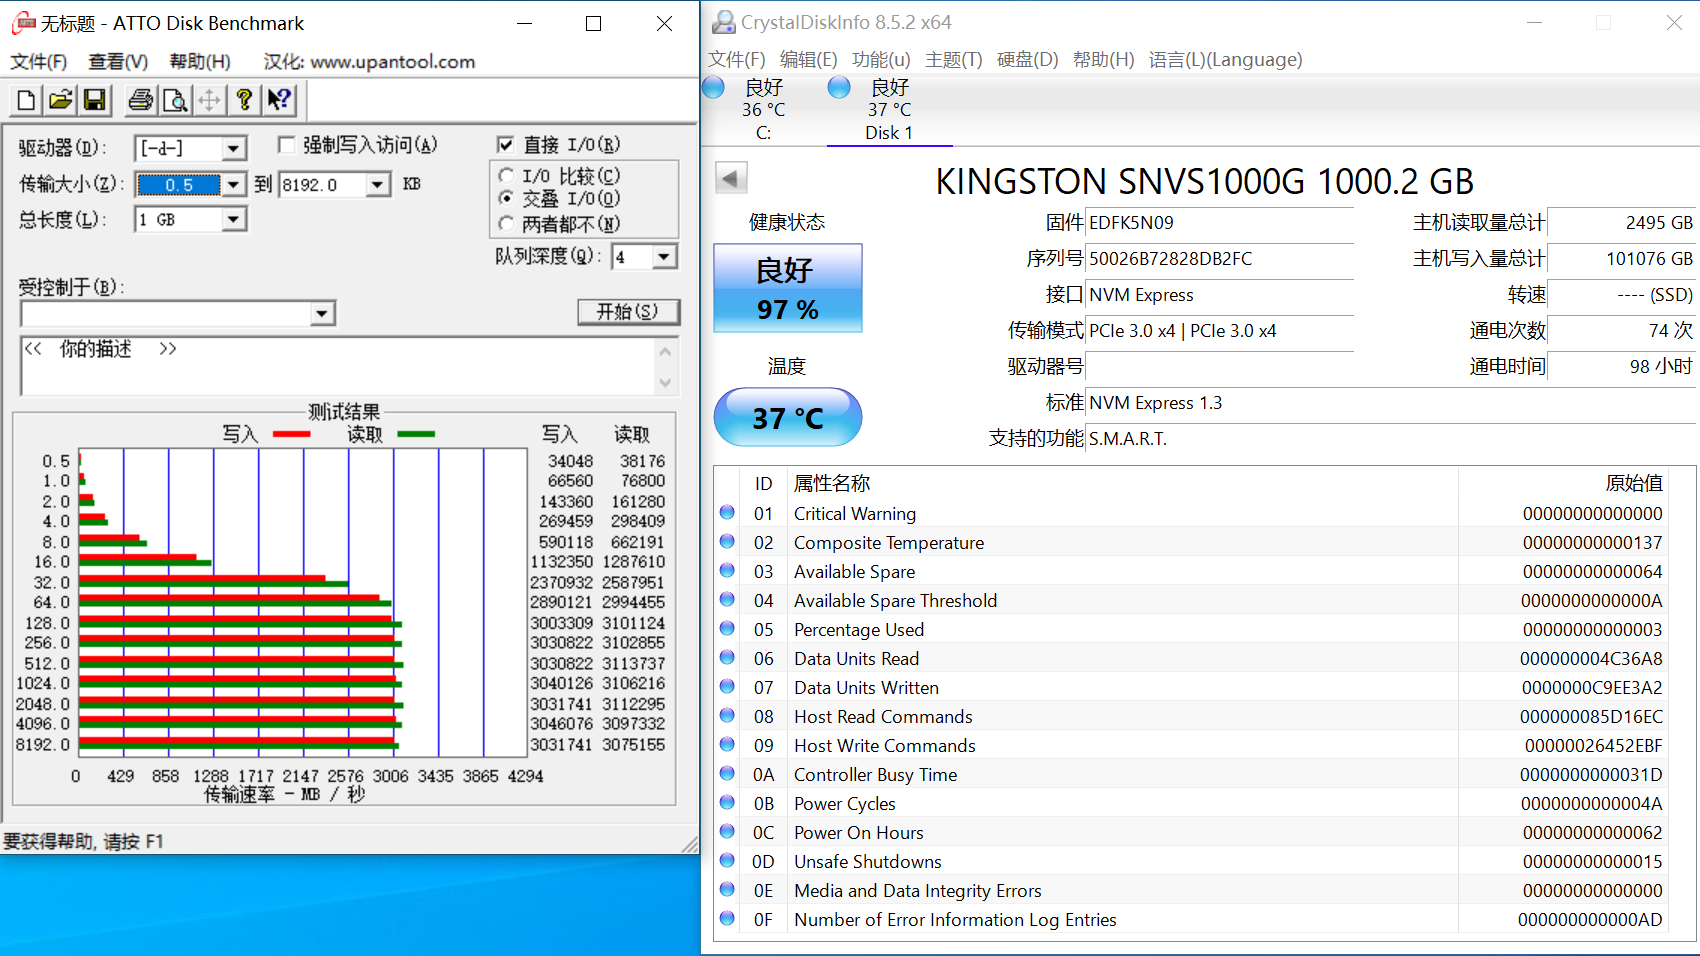The height and width of the screenshot is (956, 1700).
Task: Click status orb of Percentage Used row
Action: point(727,628)
